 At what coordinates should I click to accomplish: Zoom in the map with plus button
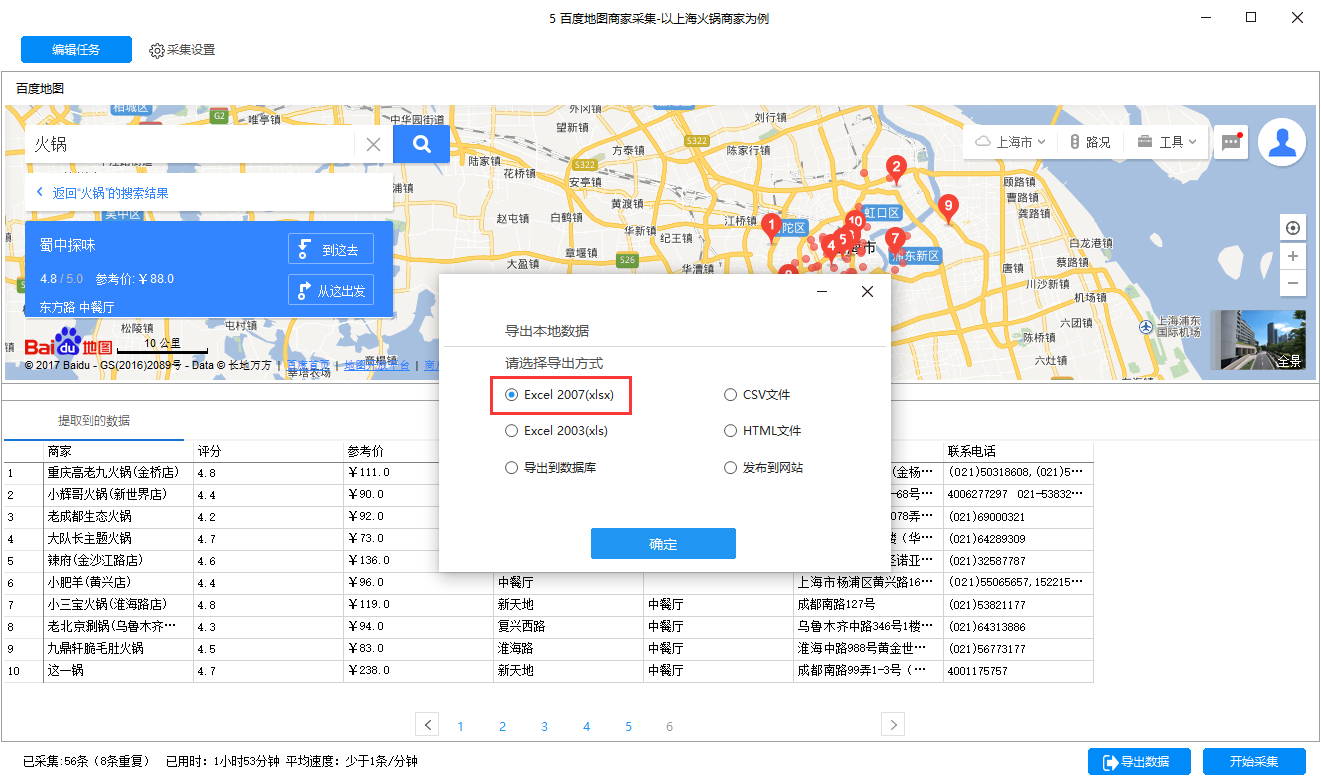tap(1294, 256)
